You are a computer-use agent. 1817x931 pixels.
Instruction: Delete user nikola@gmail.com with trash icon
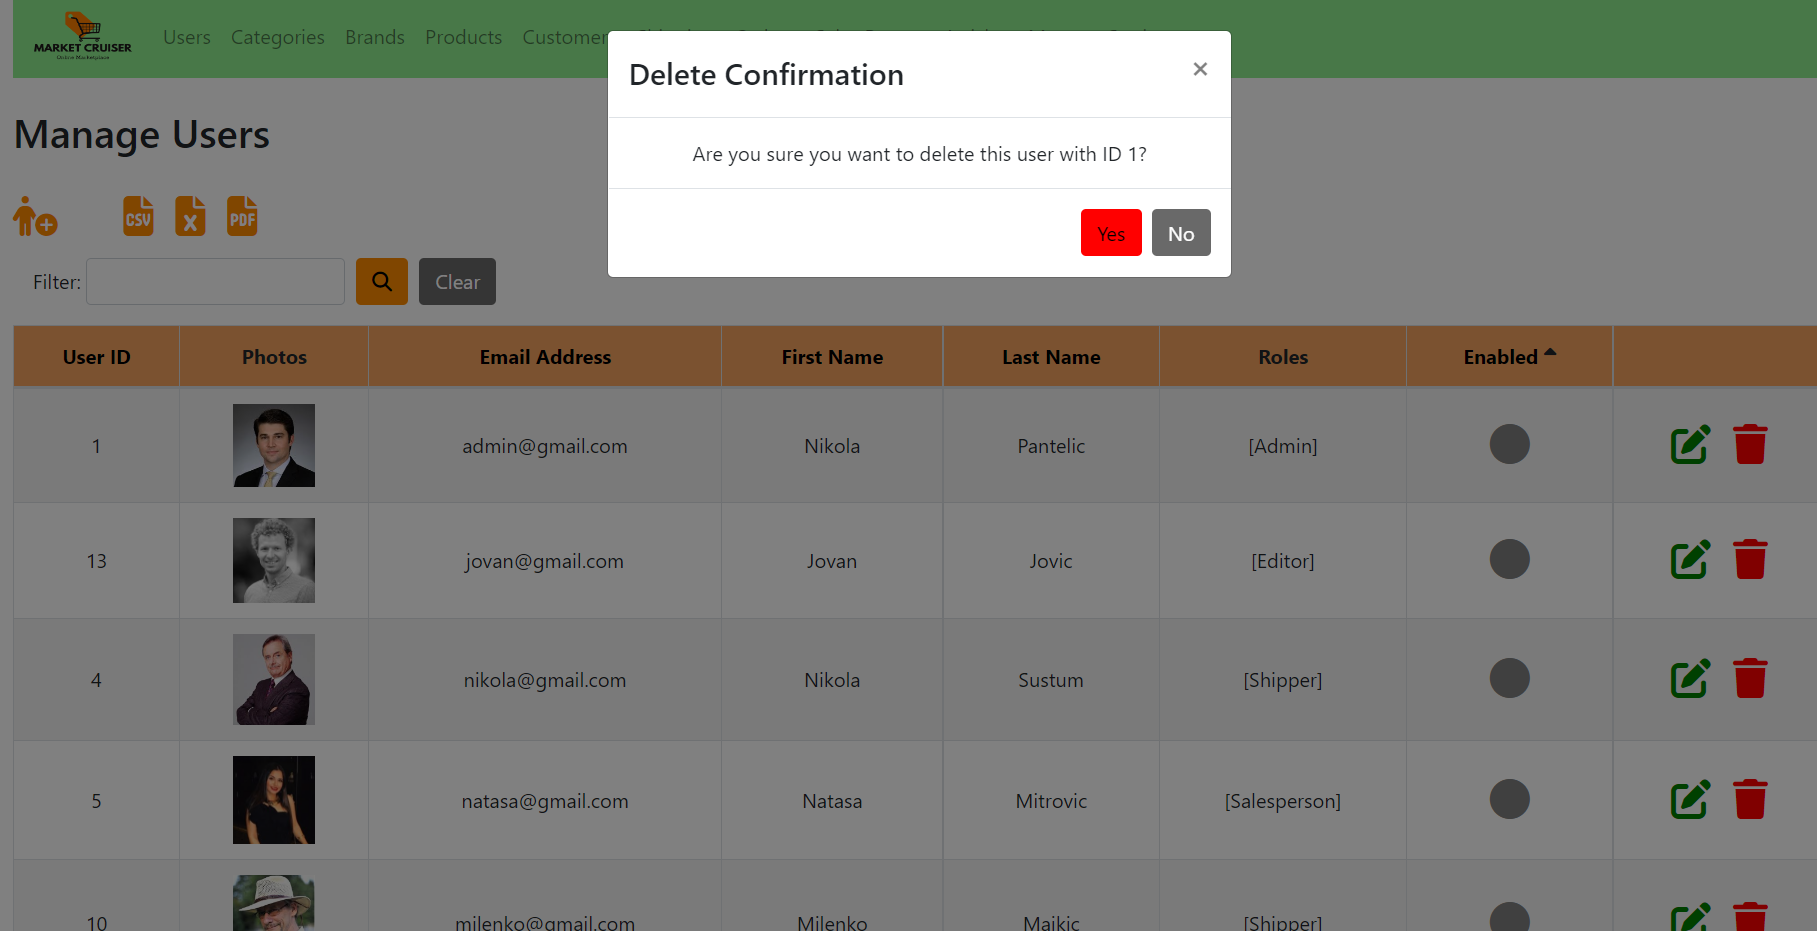coord(1750,678)
